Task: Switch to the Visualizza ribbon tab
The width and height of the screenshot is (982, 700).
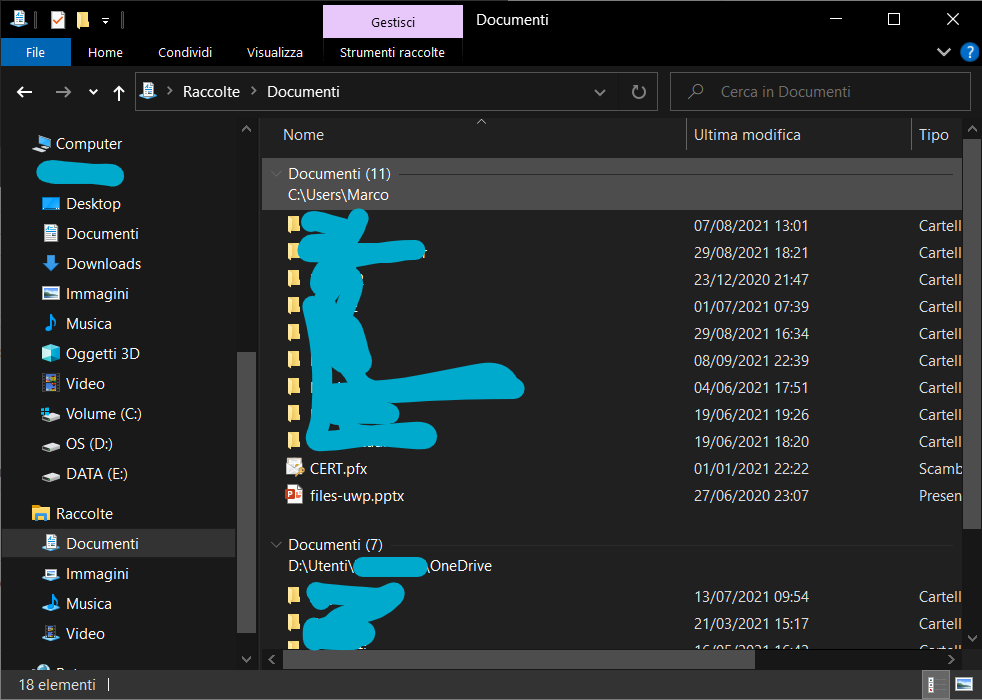Action: pos(274,52)
